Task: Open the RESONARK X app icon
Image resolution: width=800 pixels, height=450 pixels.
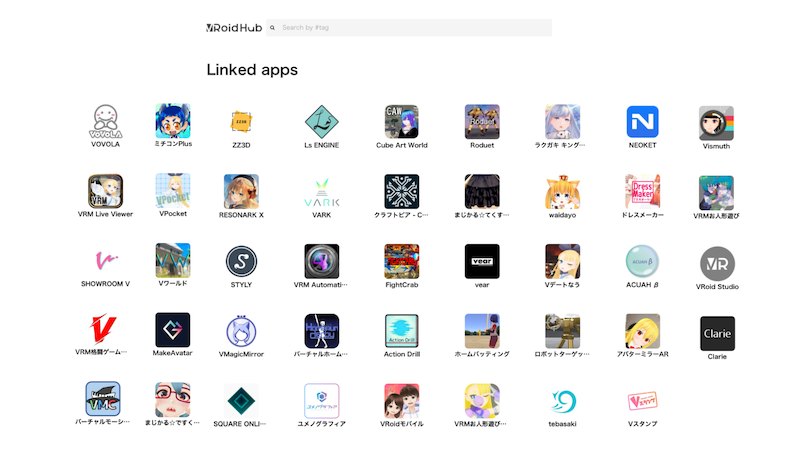Action: click(241, 191)
